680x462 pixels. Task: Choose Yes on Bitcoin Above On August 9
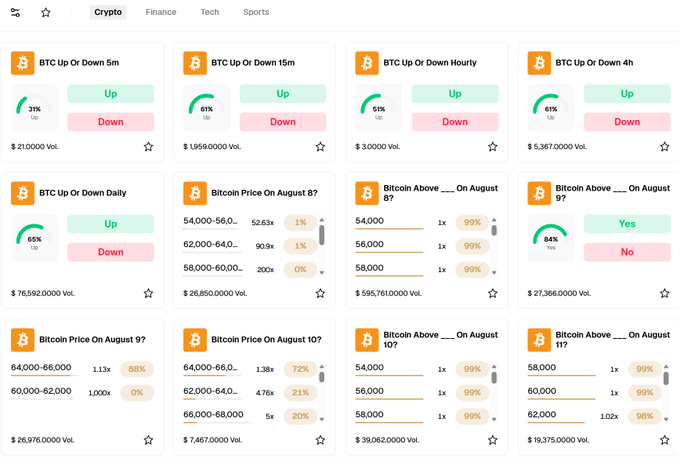coord(627,224)
